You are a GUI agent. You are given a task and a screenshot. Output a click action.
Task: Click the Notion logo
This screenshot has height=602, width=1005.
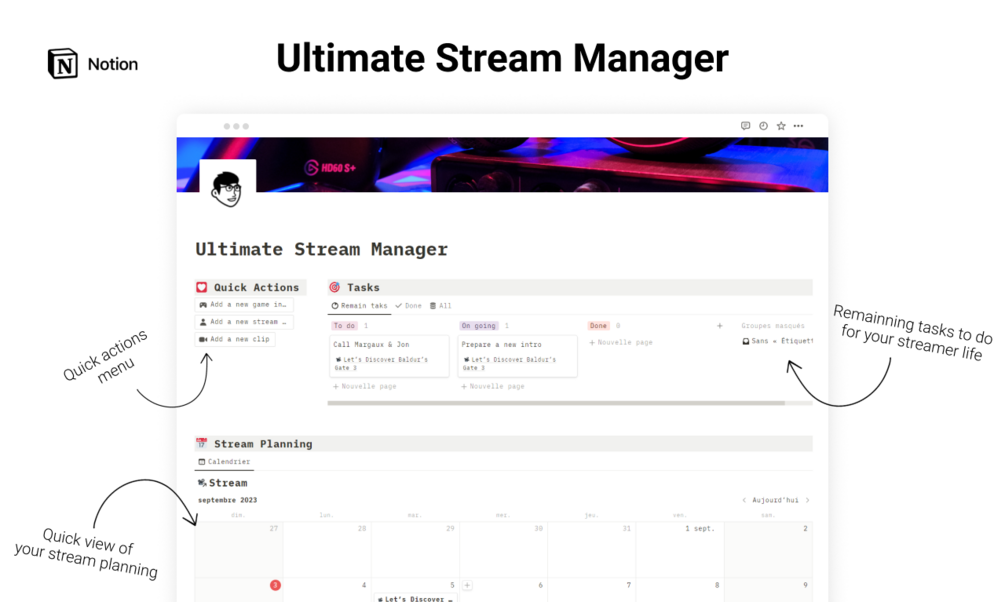coord(62,63)
